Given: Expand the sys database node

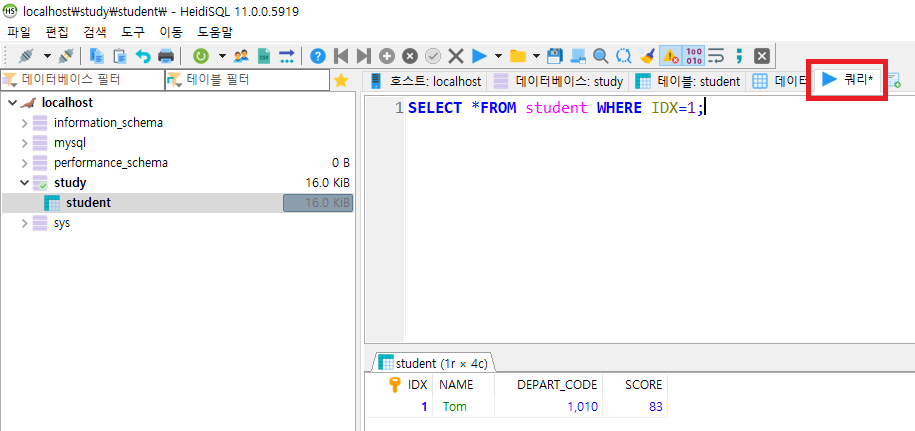Looking at the screenshot, I should 25,223.
